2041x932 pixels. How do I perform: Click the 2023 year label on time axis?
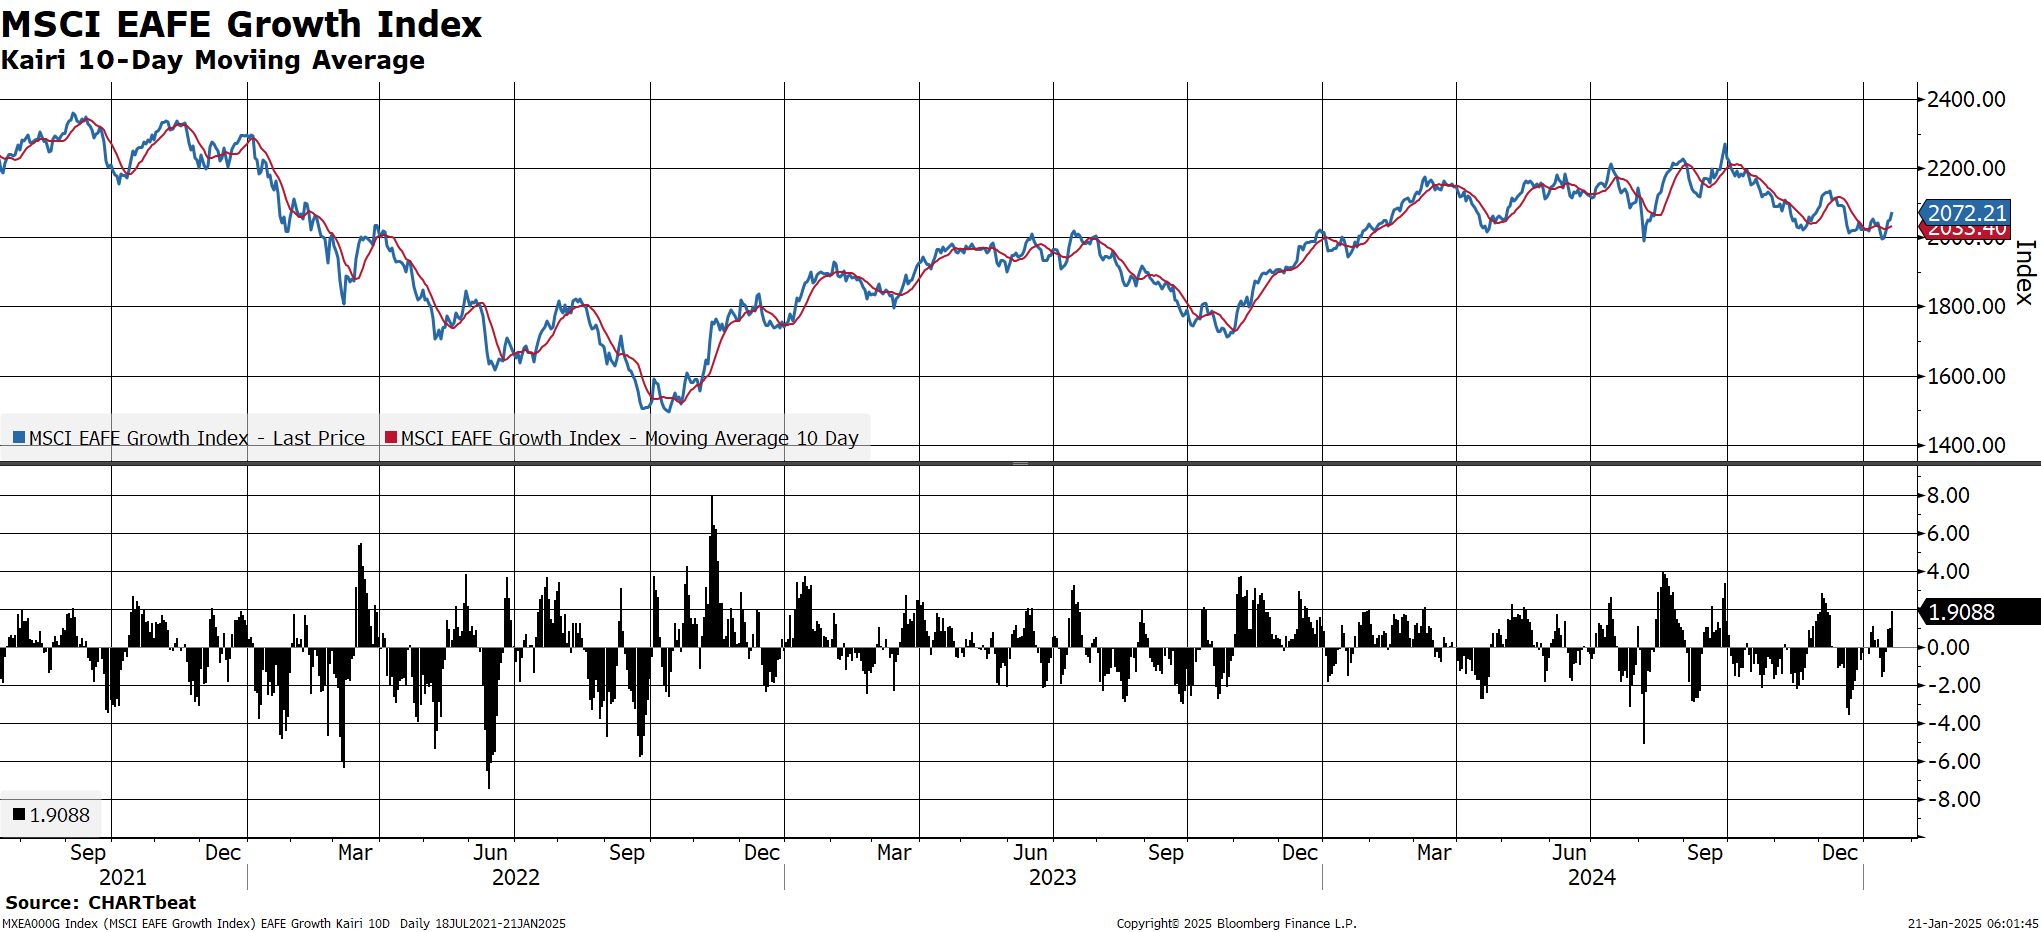[x=1053, y=877]
